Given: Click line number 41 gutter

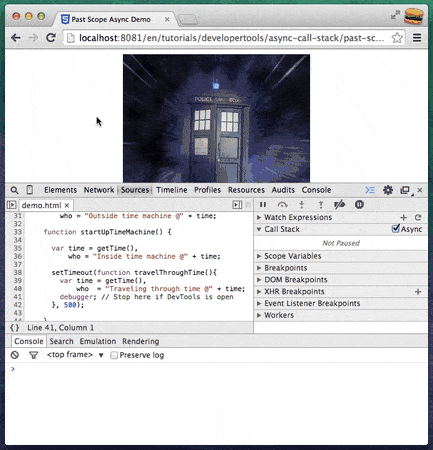Looking at the screenshot, I should [x=17, y=297].
